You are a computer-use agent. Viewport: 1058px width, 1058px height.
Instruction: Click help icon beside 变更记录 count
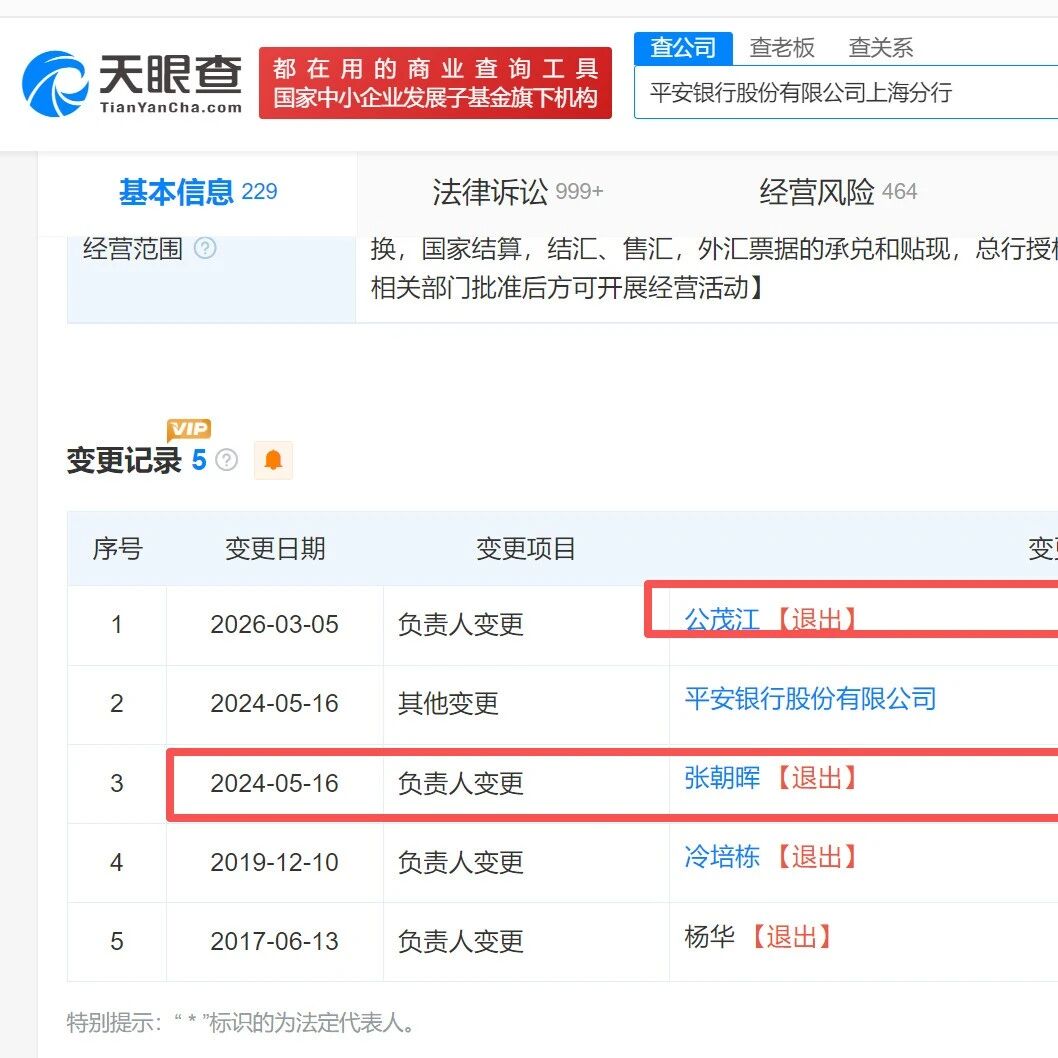click(x=227, y=460)
